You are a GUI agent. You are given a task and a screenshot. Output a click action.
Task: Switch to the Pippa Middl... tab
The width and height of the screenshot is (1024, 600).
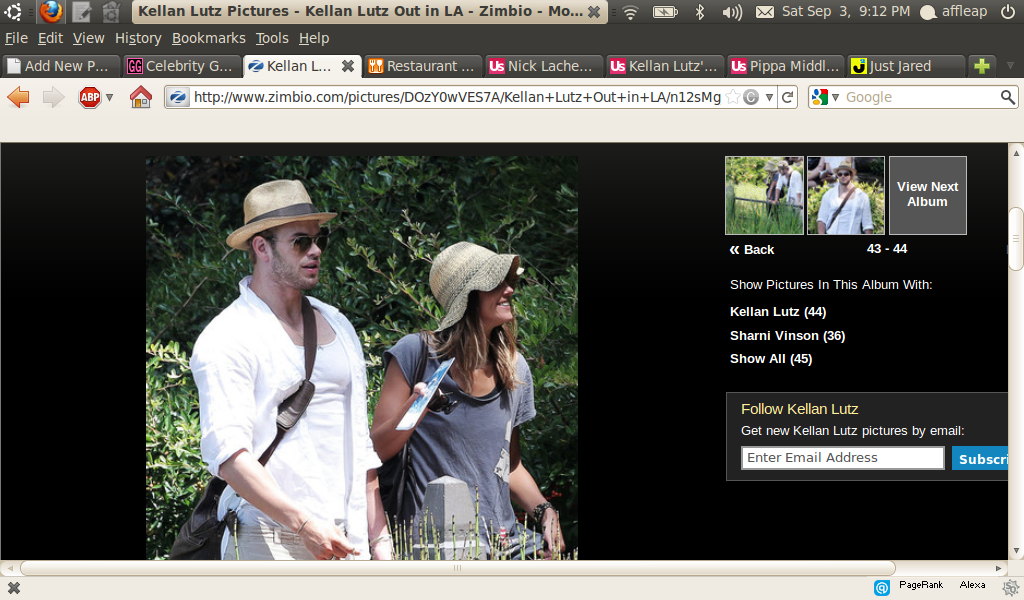pos(785,66)
